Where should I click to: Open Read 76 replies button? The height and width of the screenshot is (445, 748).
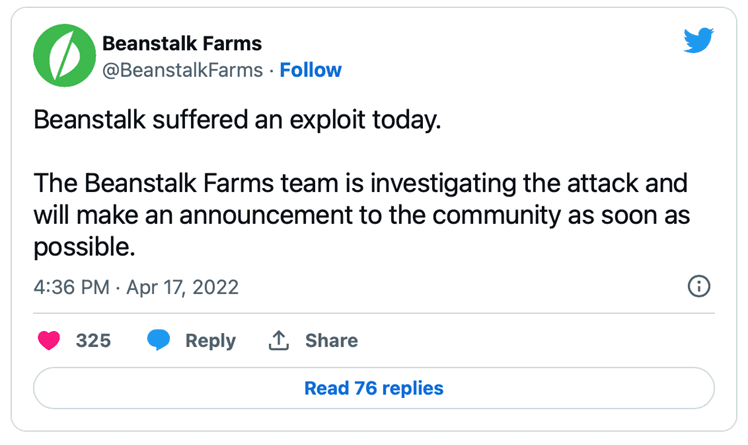click(x=374, y=388)
